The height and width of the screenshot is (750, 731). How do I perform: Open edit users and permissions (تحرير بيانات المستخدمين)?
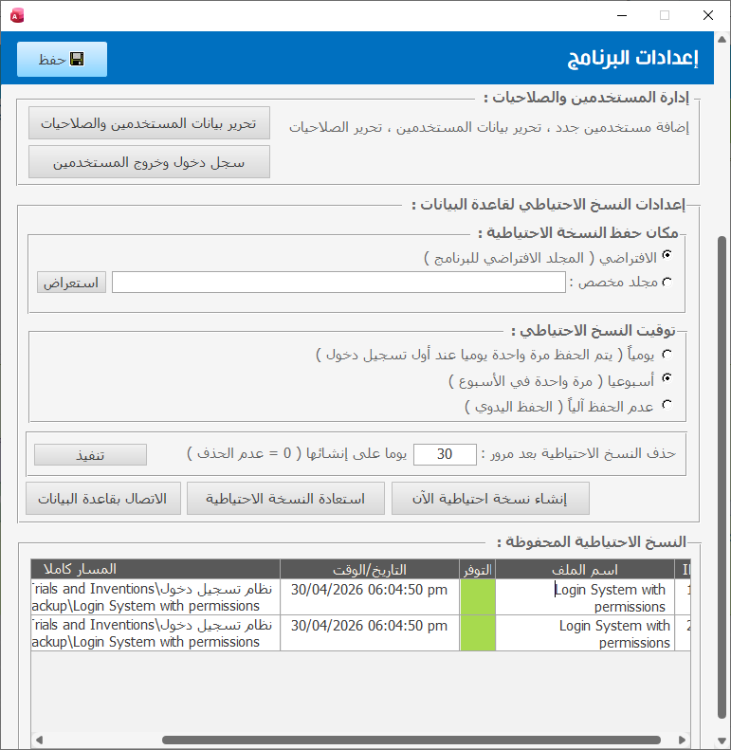[x=149, y=124]
